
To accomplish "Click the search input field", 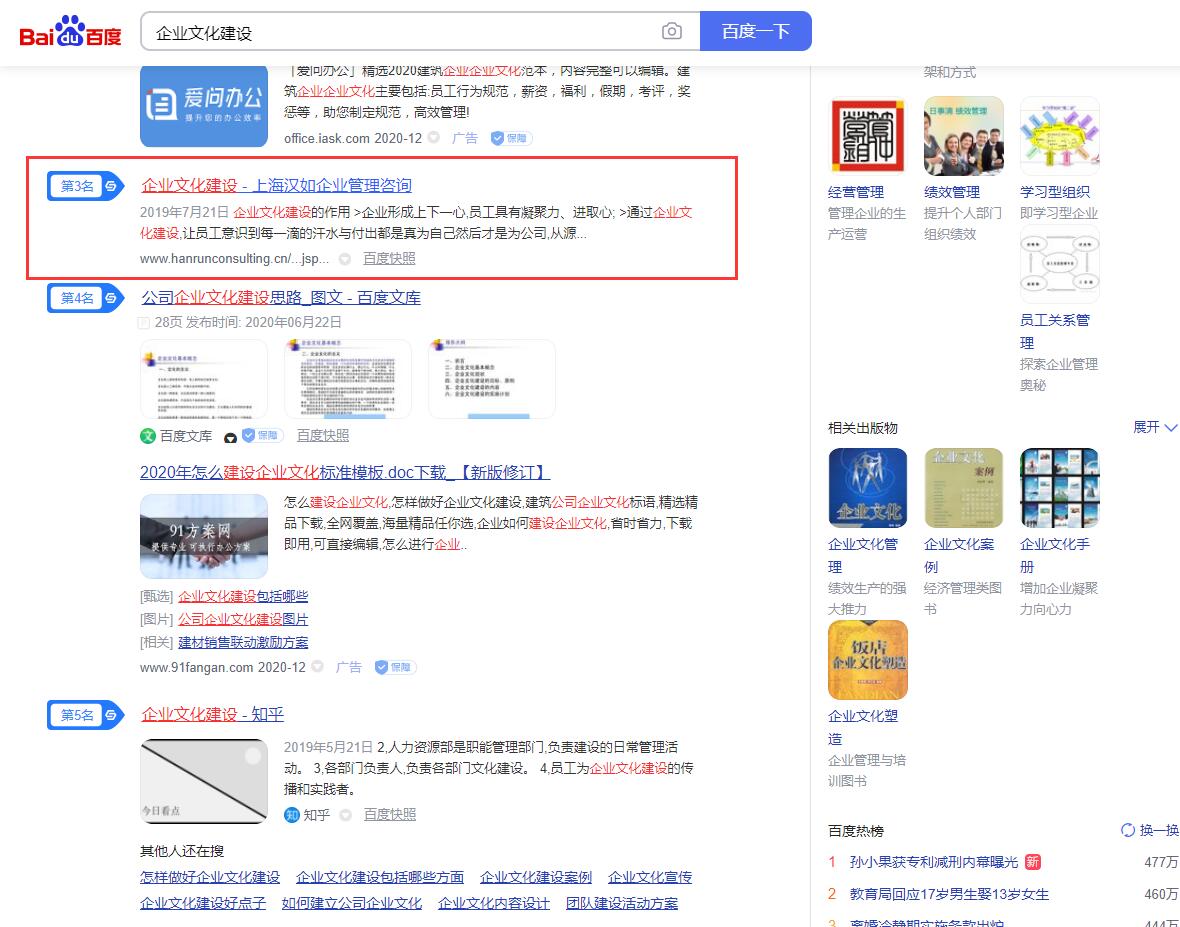I will coord(400,32).
